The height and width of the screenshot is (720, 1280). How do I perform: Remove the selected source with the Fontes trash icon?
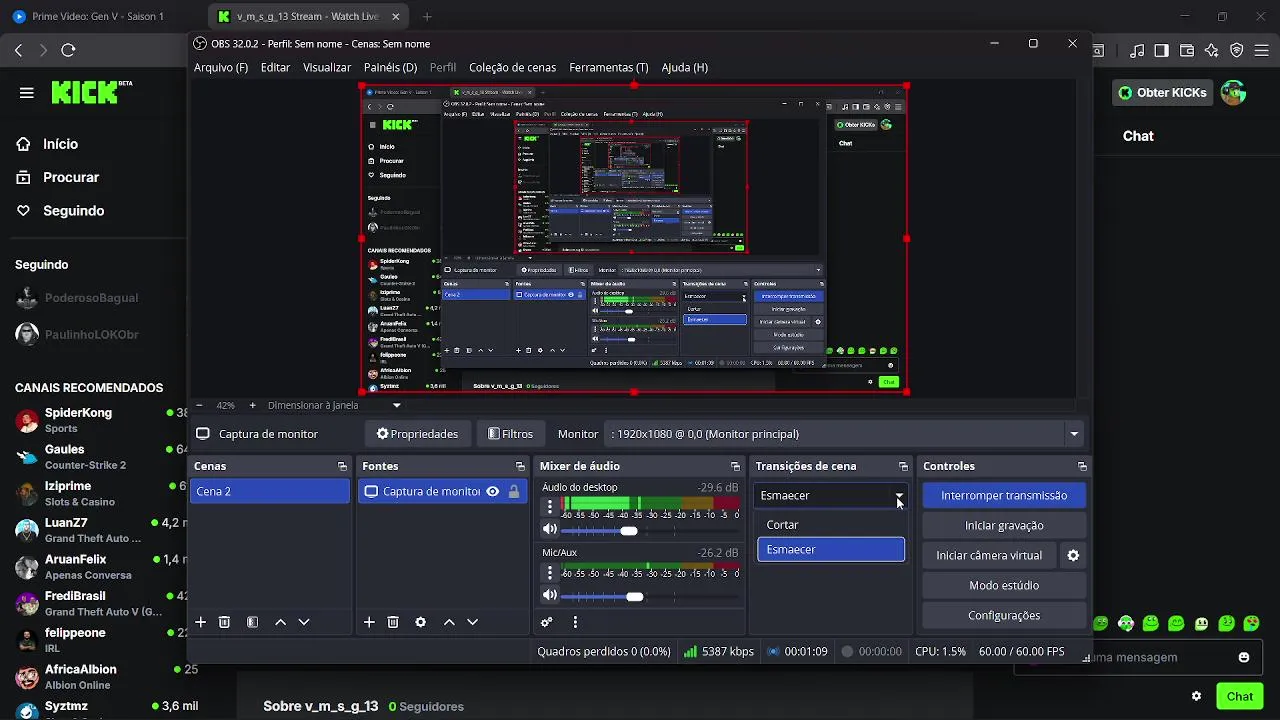(393, 622)
